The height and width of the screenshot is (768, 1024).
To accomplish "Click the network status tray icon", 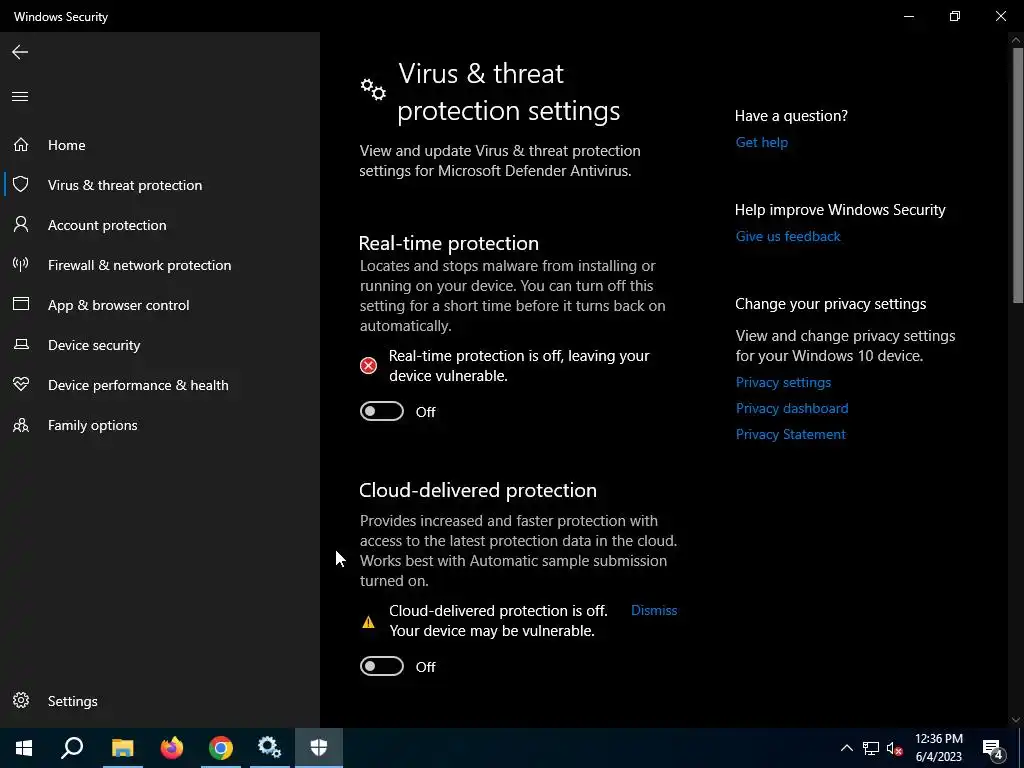I will 871,748.
